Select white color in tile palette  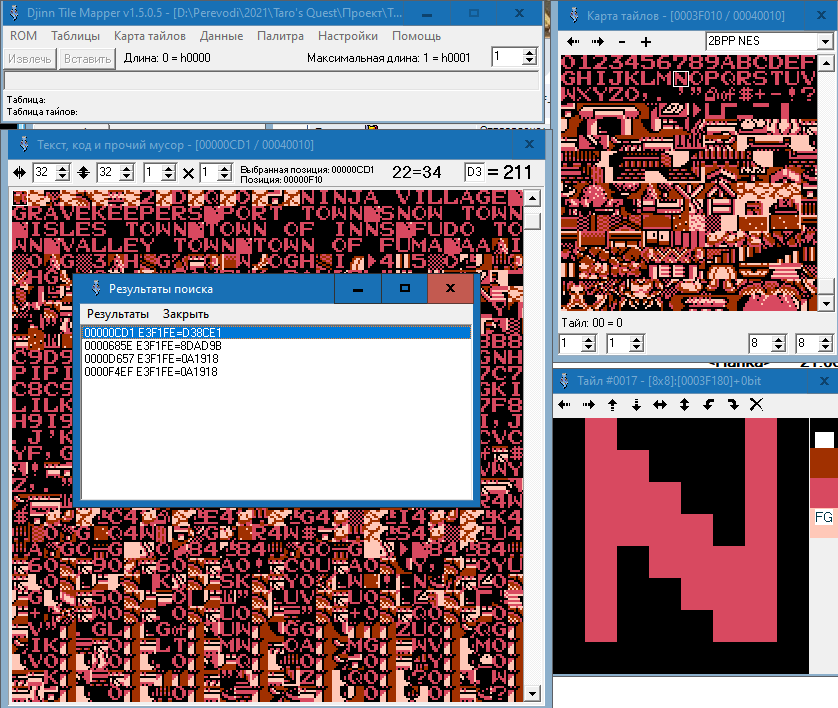824,439
